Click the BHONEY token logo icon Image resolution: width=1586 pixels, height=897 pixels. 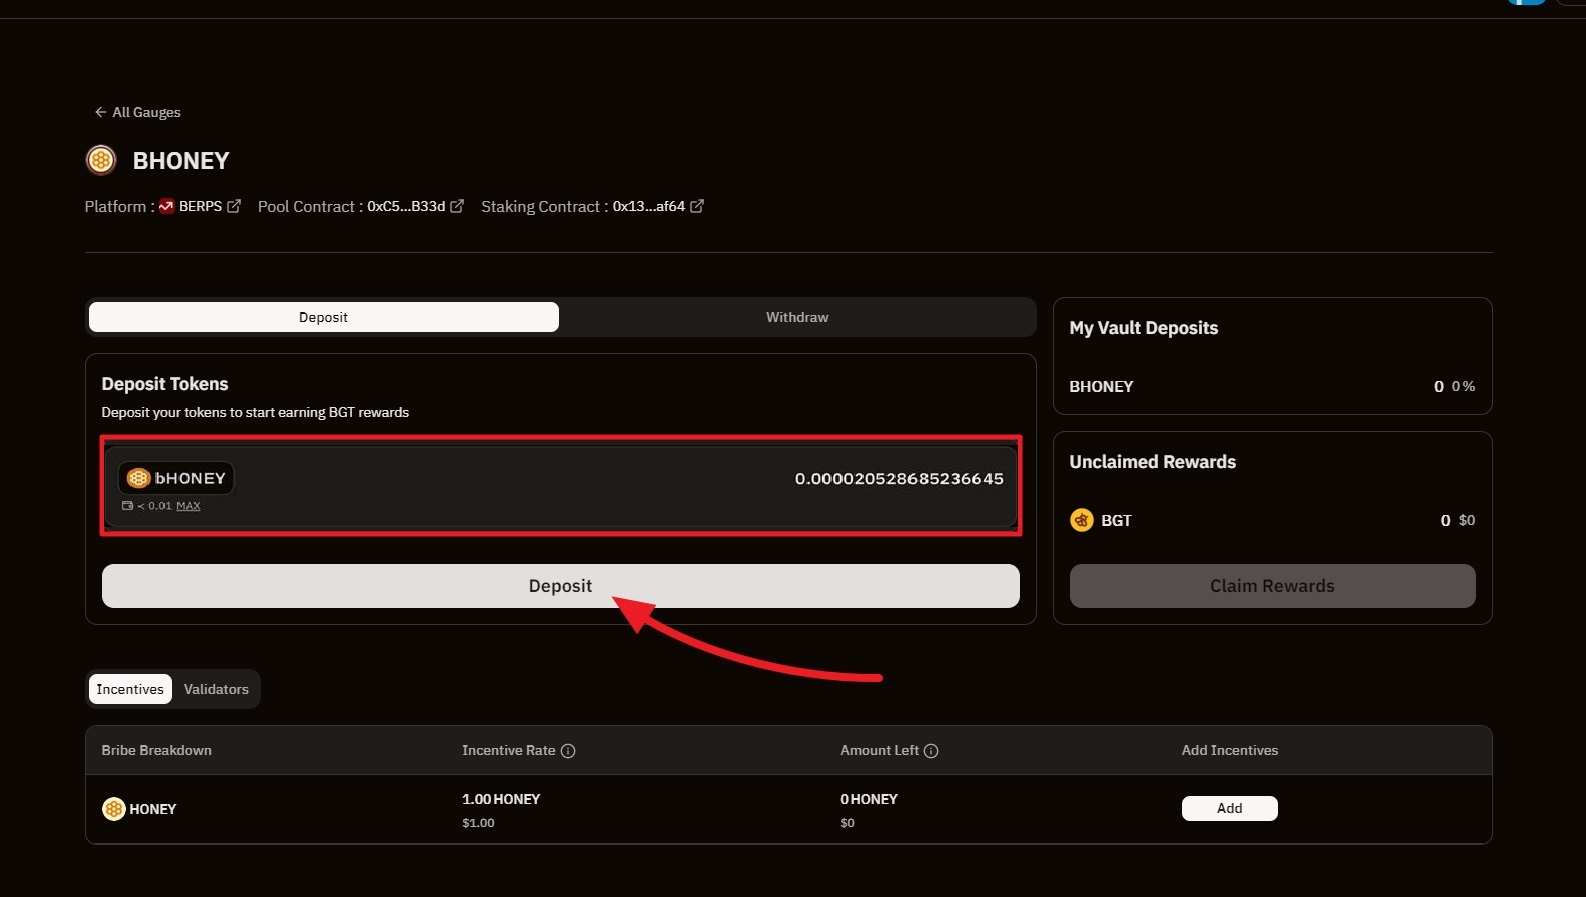(101, 160)
